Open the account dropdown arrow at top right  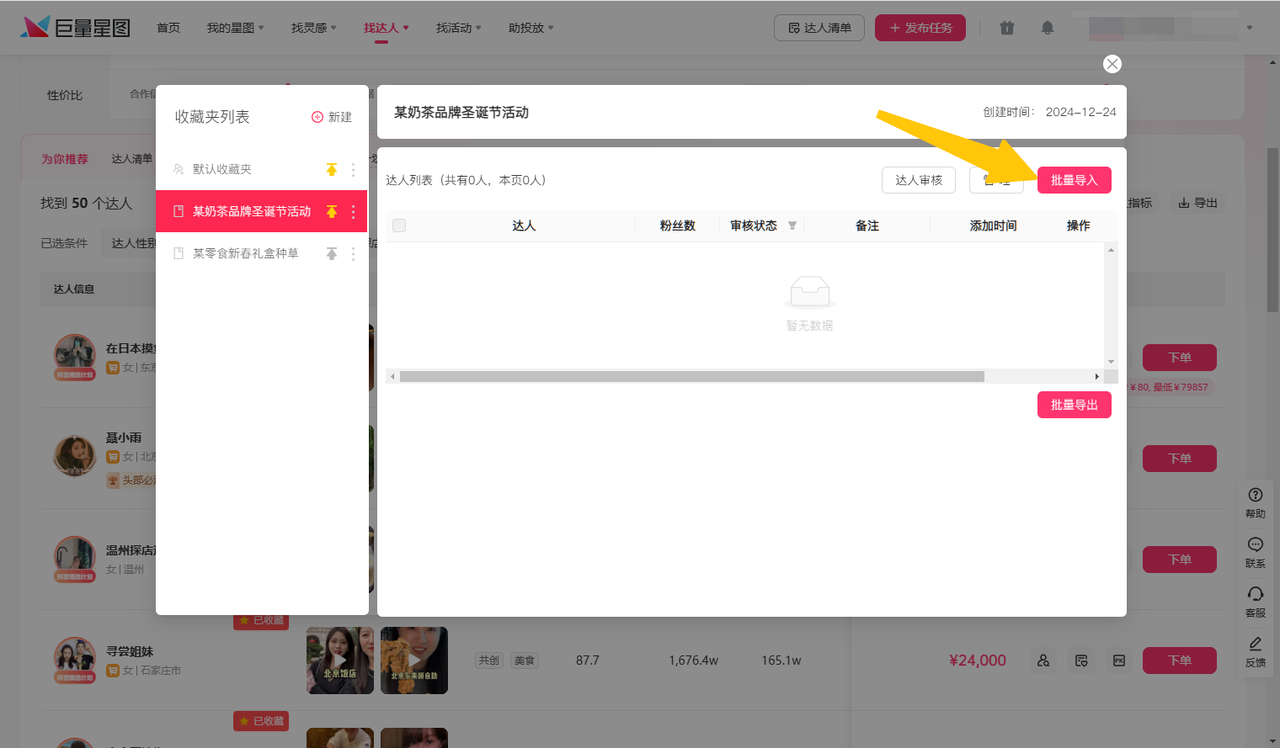[x=1250, y=28]
